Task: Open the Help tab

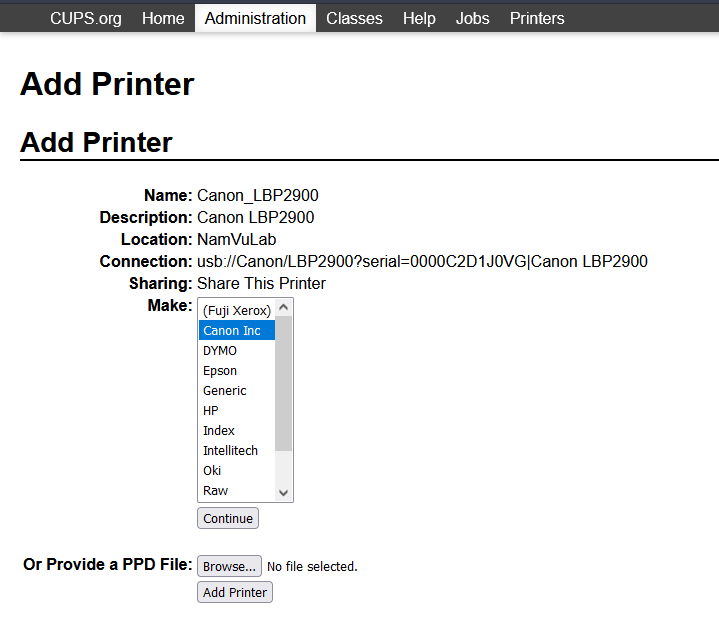Action: coord(419,18)
